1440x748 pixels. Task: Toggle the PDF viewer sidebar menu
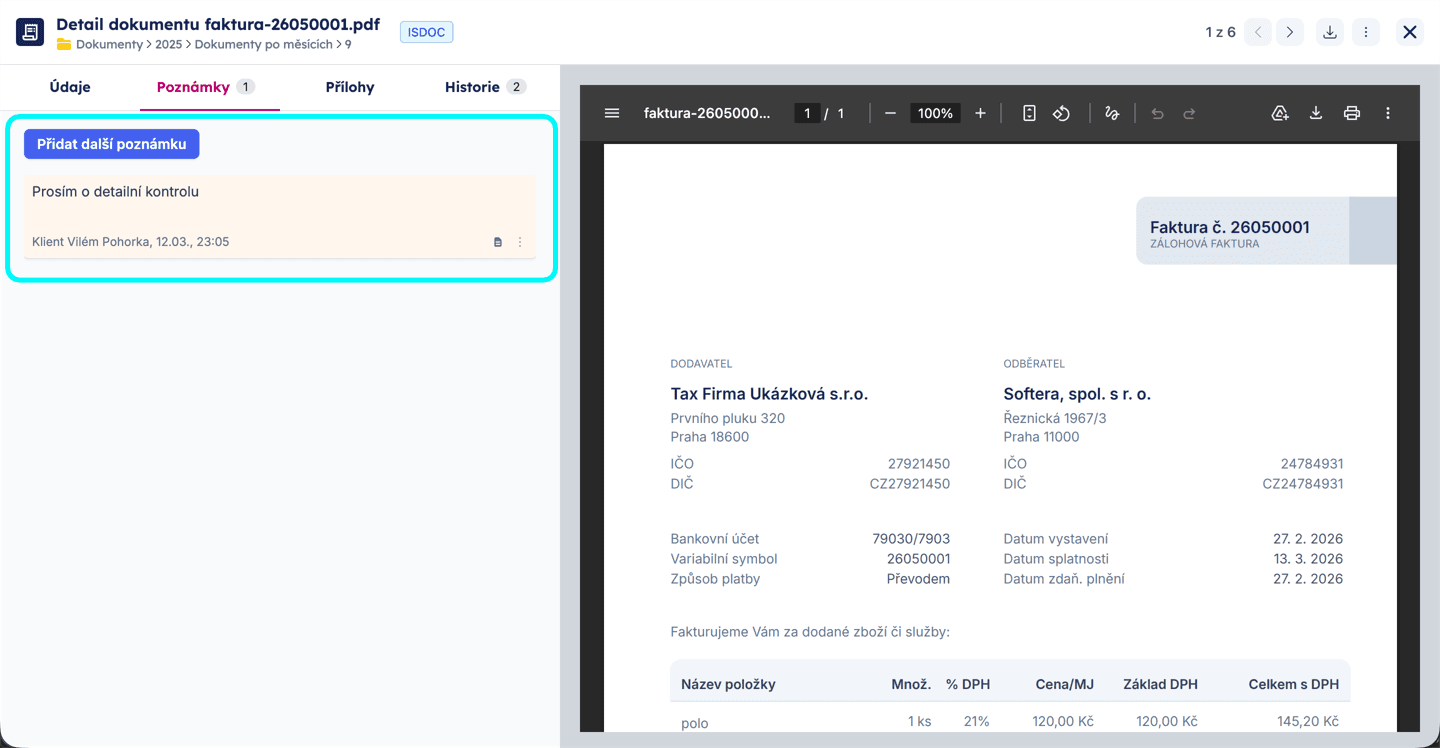pos(612,113)
